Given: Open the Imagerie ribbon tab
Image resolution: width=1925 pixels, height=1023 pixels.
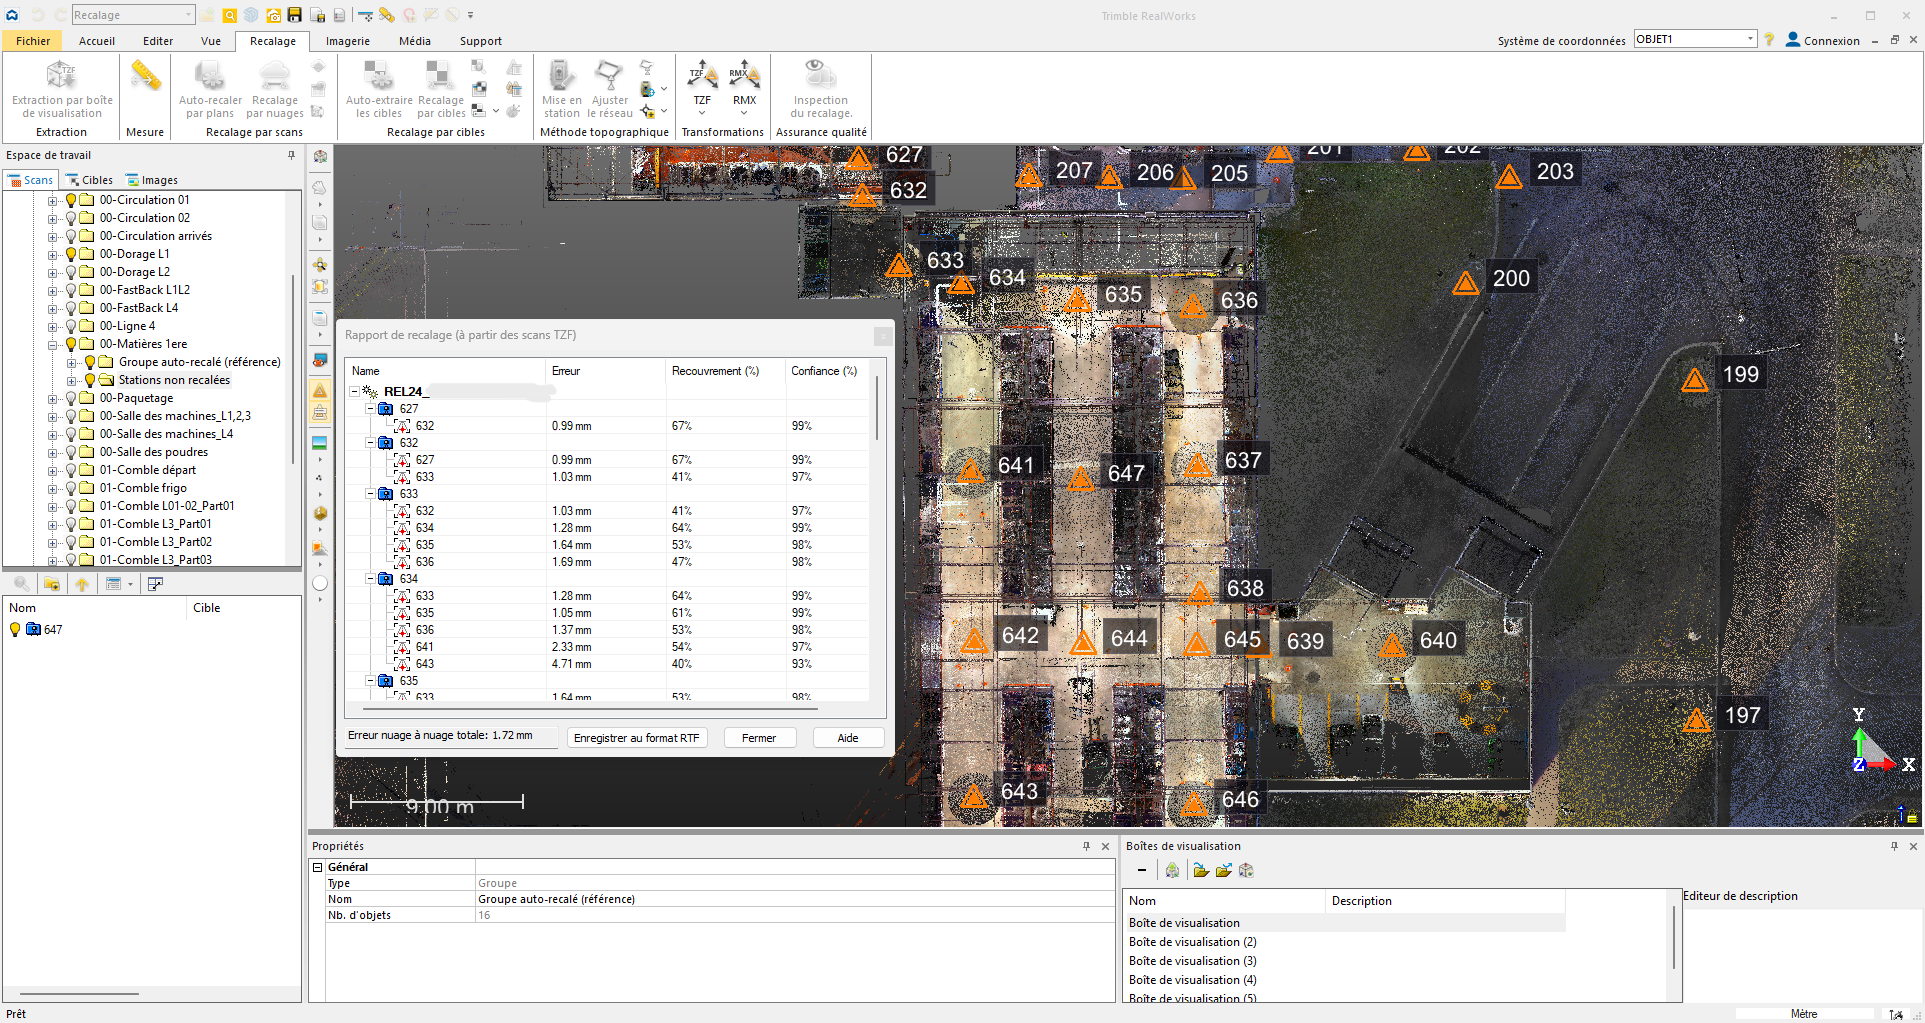Looking at the screenshot, I should (347, 41).
